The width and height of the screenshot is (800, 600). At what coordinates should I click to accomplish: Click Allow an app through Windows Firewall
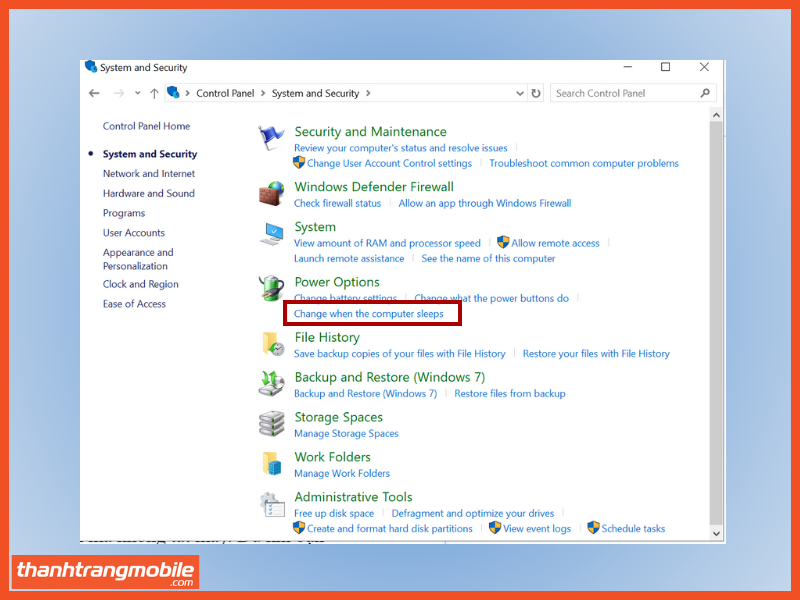pos(485,203)
